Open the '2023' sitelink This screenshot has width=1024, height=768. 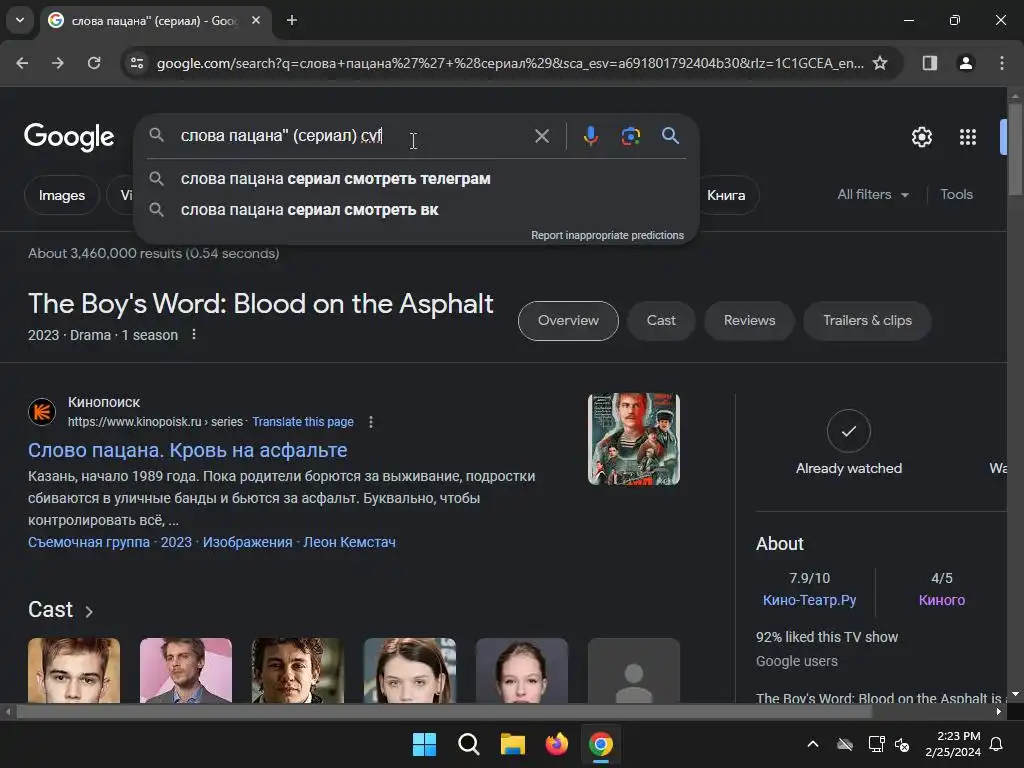176,542
